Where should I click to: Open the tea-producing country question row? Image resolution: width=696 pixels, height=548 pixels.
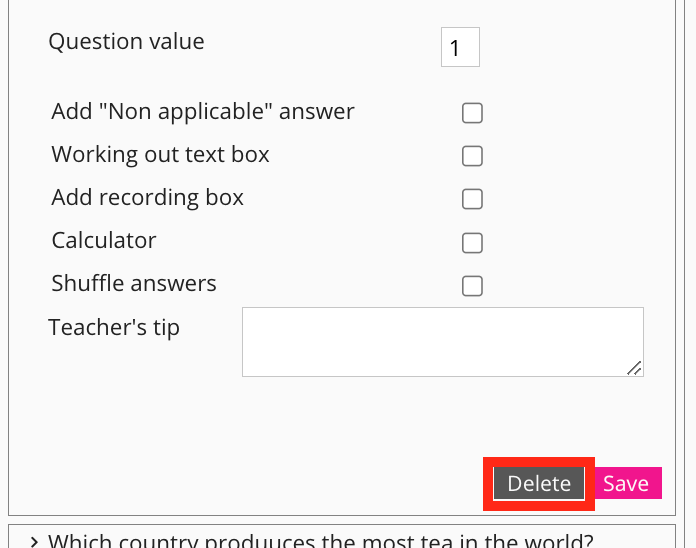pyautogui.click(x=320, y=541)
